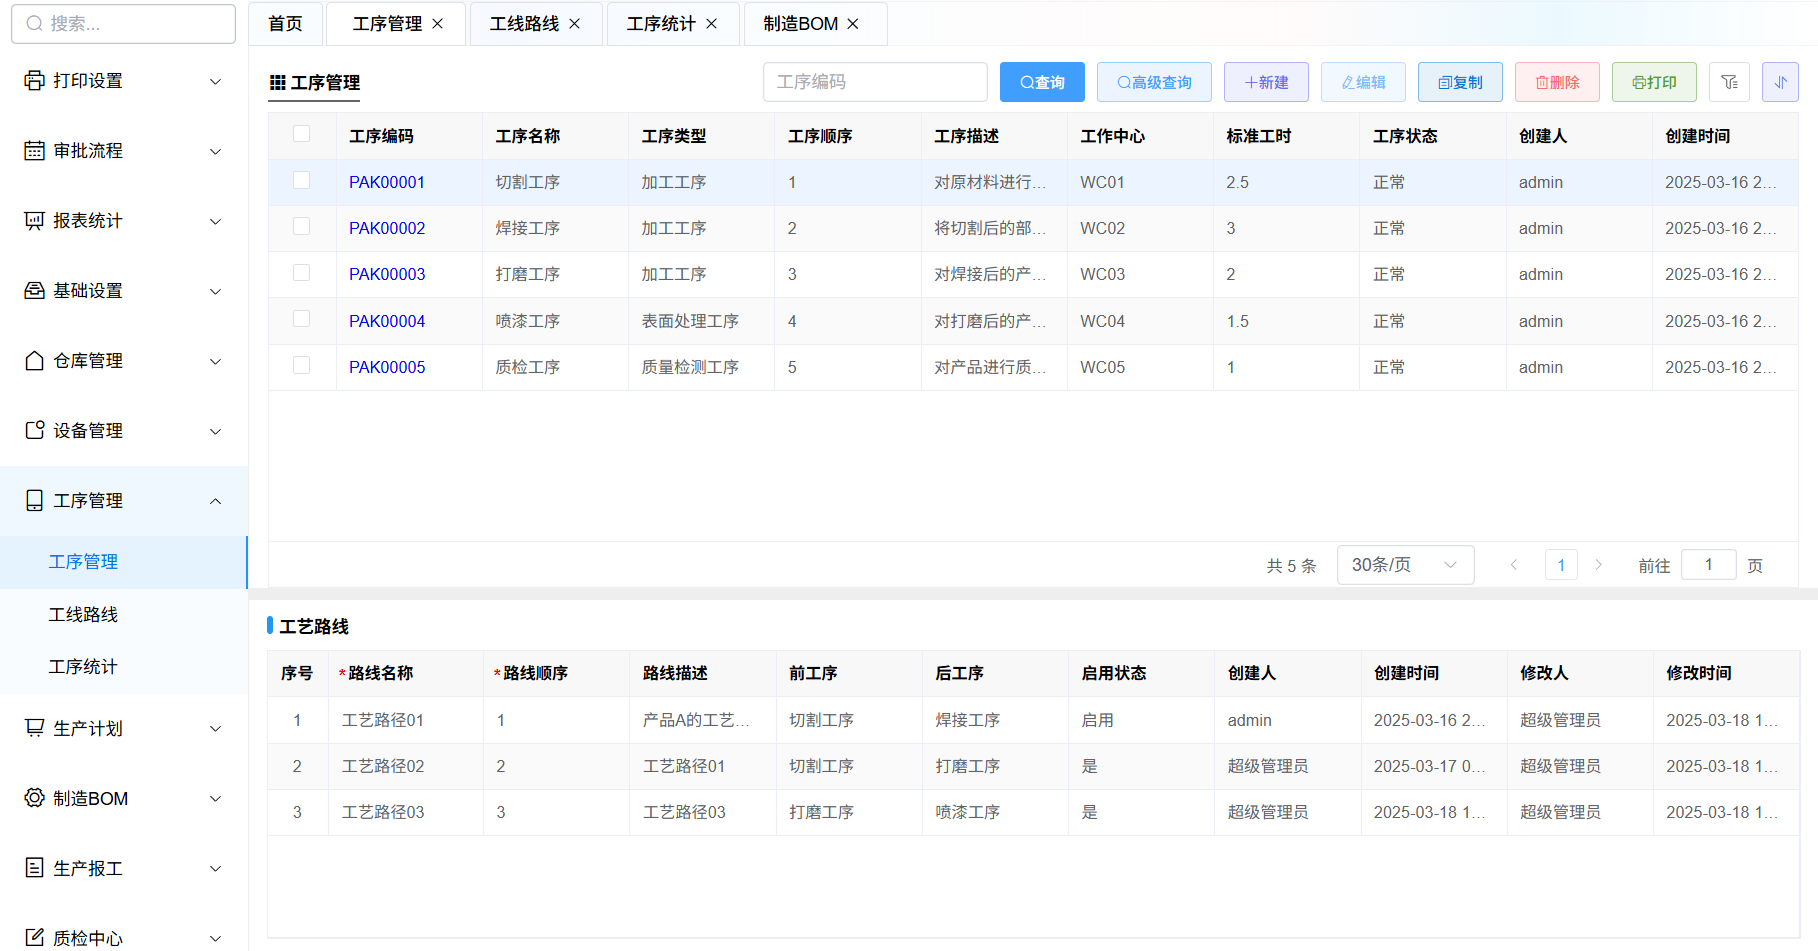Click the filter columns icon button
The height and width of the screenshot is (951, 1818).
coord(1729,82)
